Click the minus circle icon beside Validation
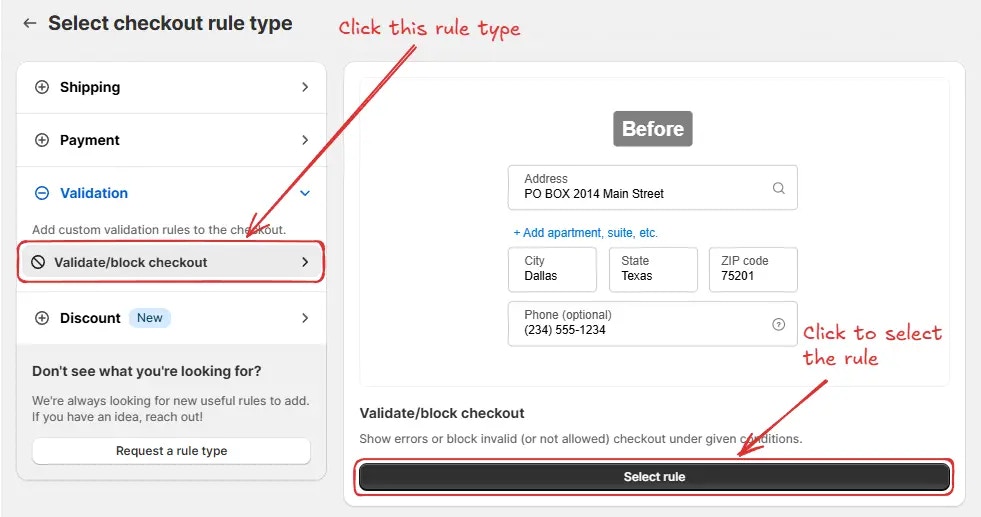Viewport: 981px width, 517px height. (x=42, y=193)
